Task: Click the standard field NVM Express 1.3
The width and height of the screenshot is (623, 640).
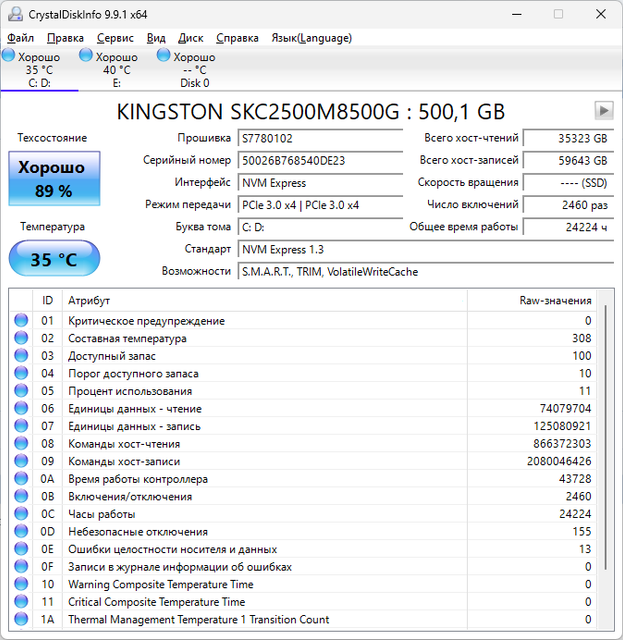Action: click(x=426, y=249)
